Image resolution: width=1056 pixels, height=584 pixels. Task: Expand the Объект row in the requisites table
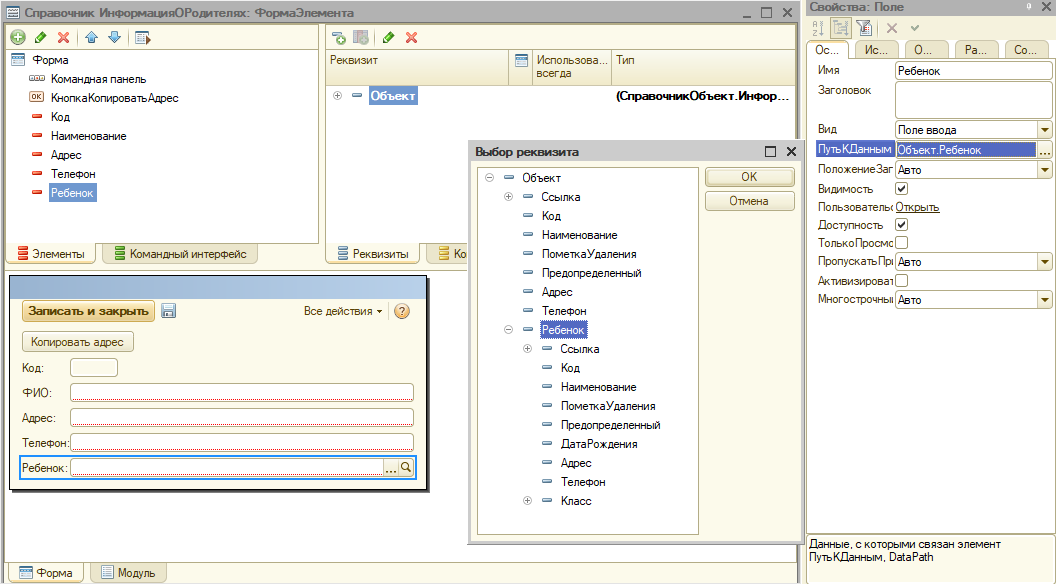337,96
